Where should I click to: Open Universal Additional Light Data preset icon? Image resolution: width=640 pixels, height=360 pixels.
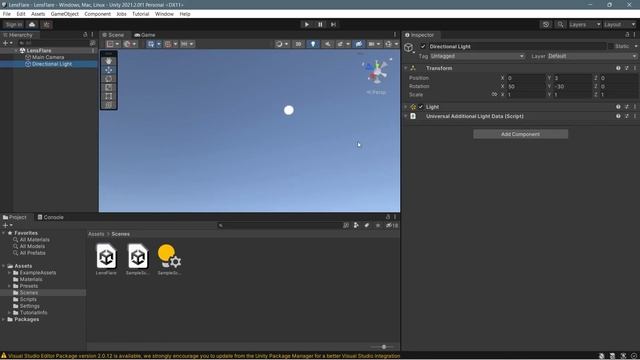(x=627, y=116)
